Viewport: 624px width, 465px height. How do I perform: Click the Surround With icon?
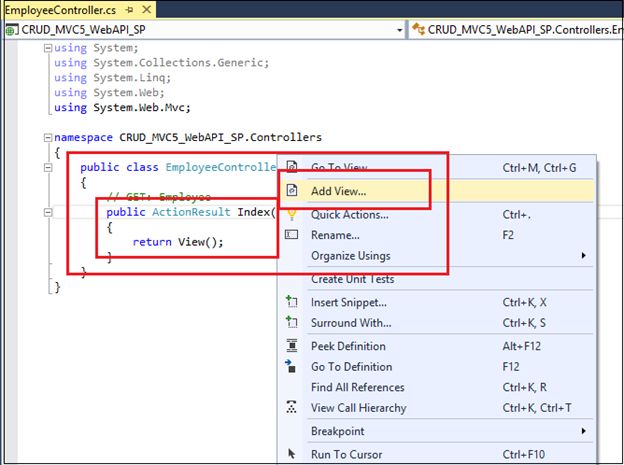tap(292, 322)
